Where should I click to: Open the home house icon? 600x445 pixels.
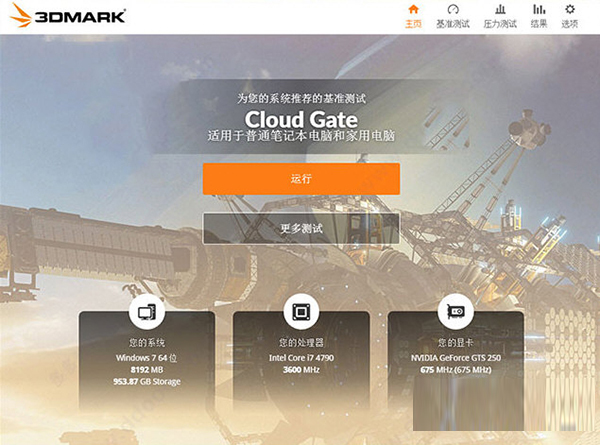[414, 9]
